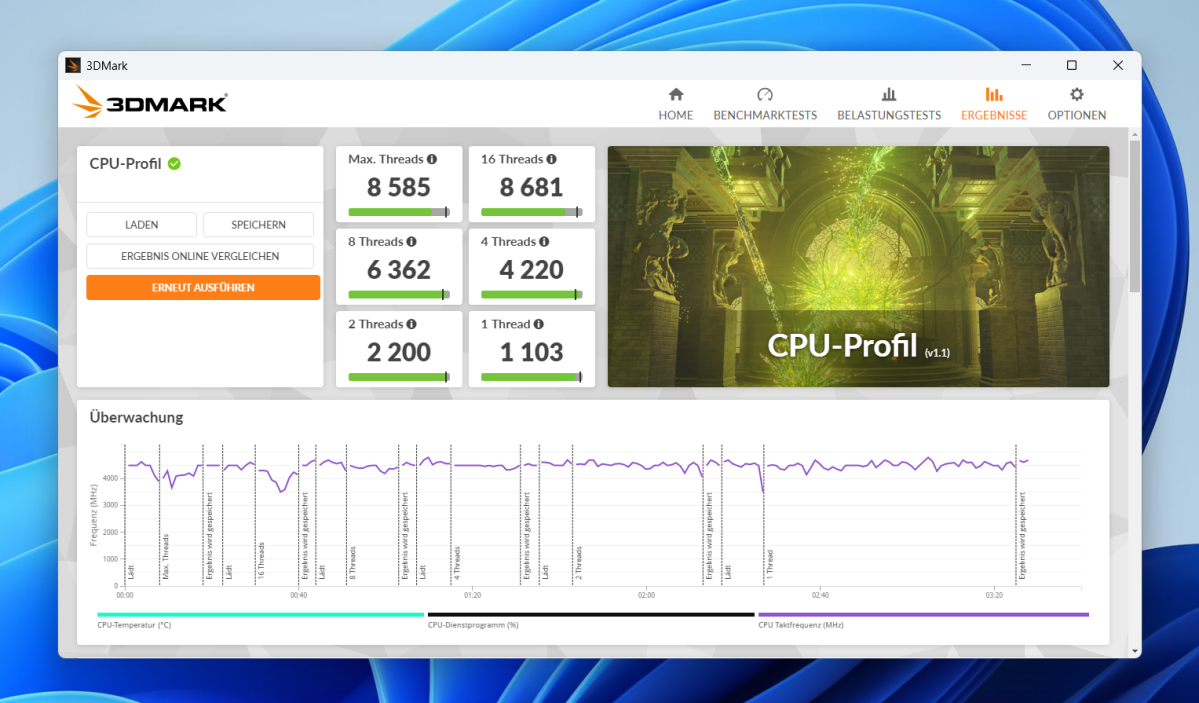This screenshot has width=1199, height=703.
Task: Click the orange bars icon above ERGEBNISSE
Action: click(993, 94)
